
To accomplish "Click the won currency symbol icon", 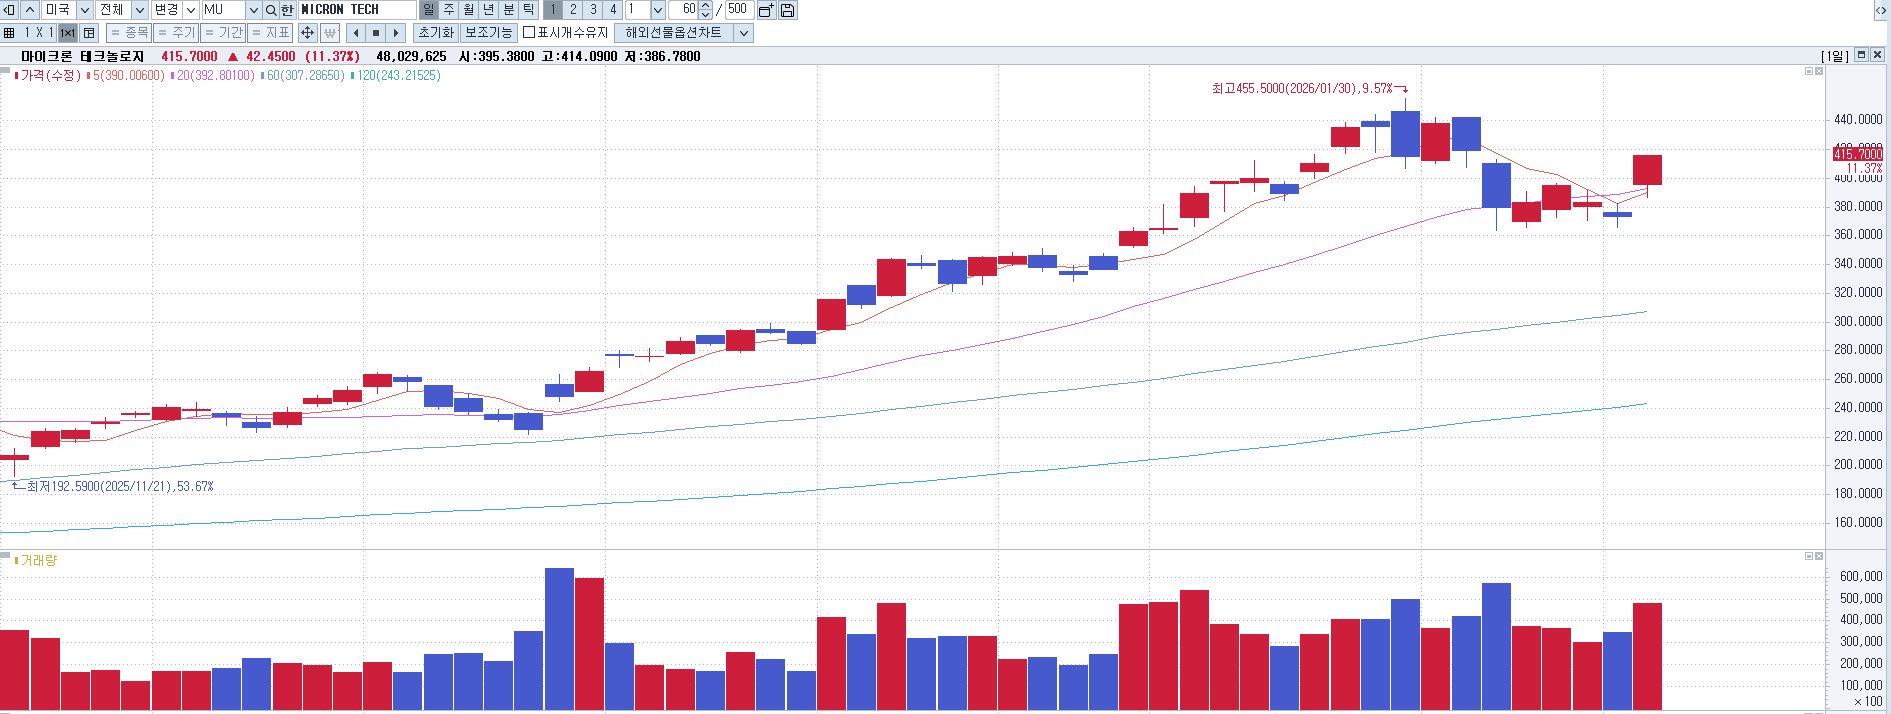I will (330, 33).
